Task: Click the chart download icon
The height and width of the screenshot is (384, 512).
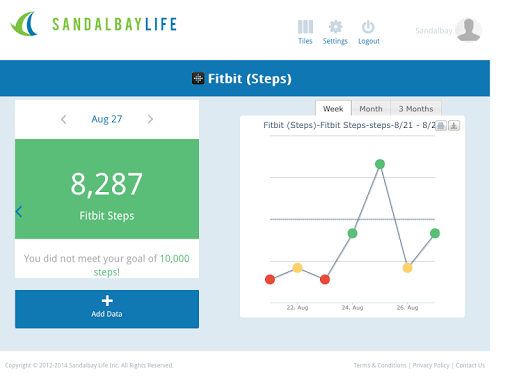Action: click(454, 126)
